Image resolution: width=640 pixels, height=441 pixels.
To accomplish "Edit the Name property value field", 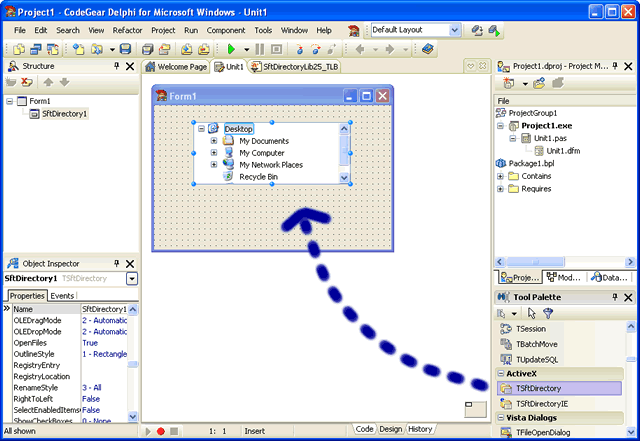I will [x=104, y=309].
